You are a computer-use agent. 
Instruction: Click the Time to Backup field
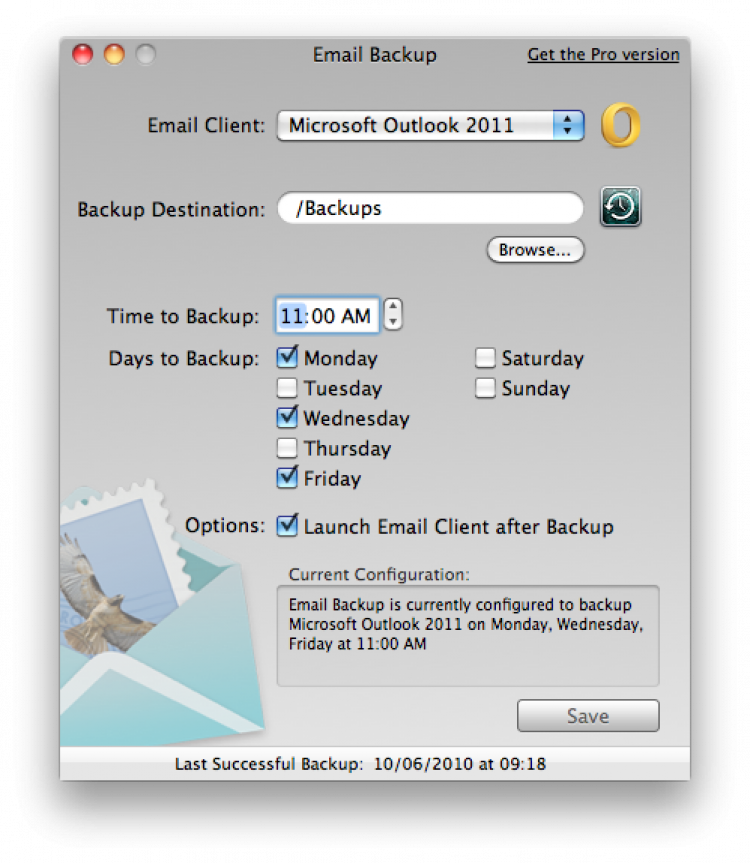tap(327, 315)
